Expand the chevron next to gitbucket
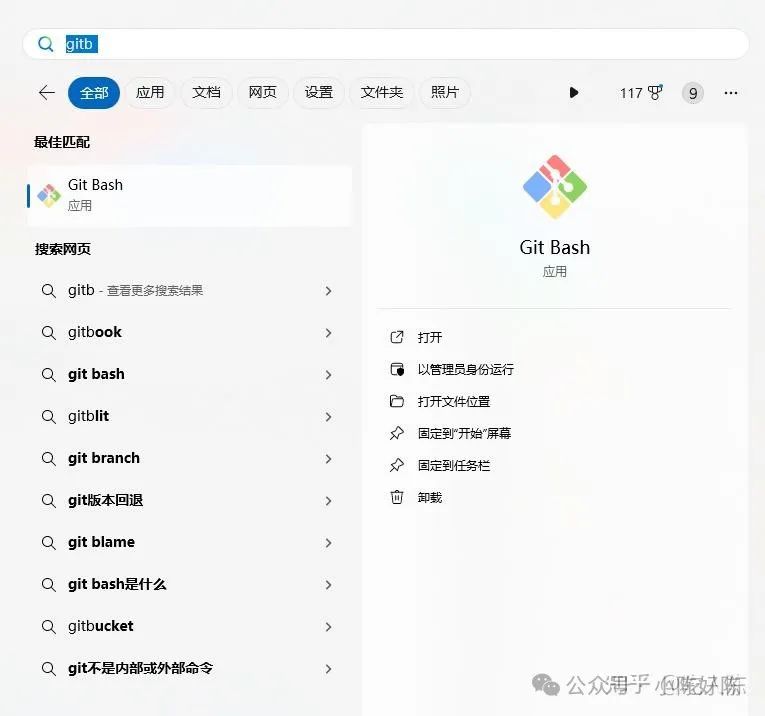 (328, 627)
